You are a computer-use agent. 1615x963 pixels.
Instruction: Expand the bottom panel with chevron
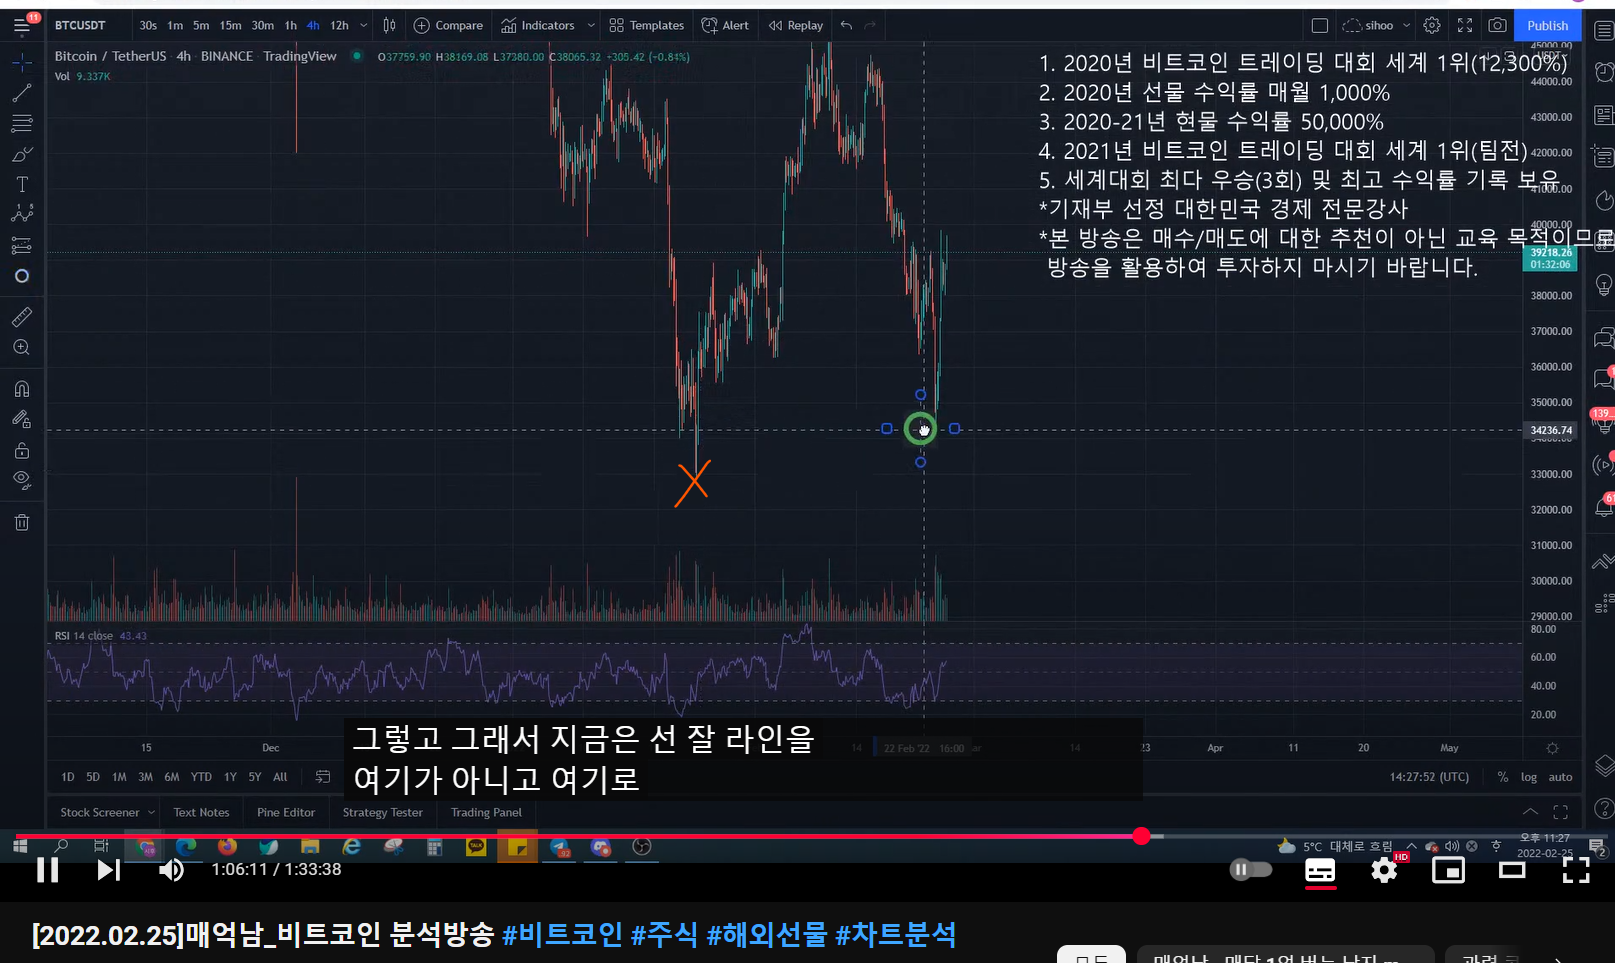[x=1530, y=811]
